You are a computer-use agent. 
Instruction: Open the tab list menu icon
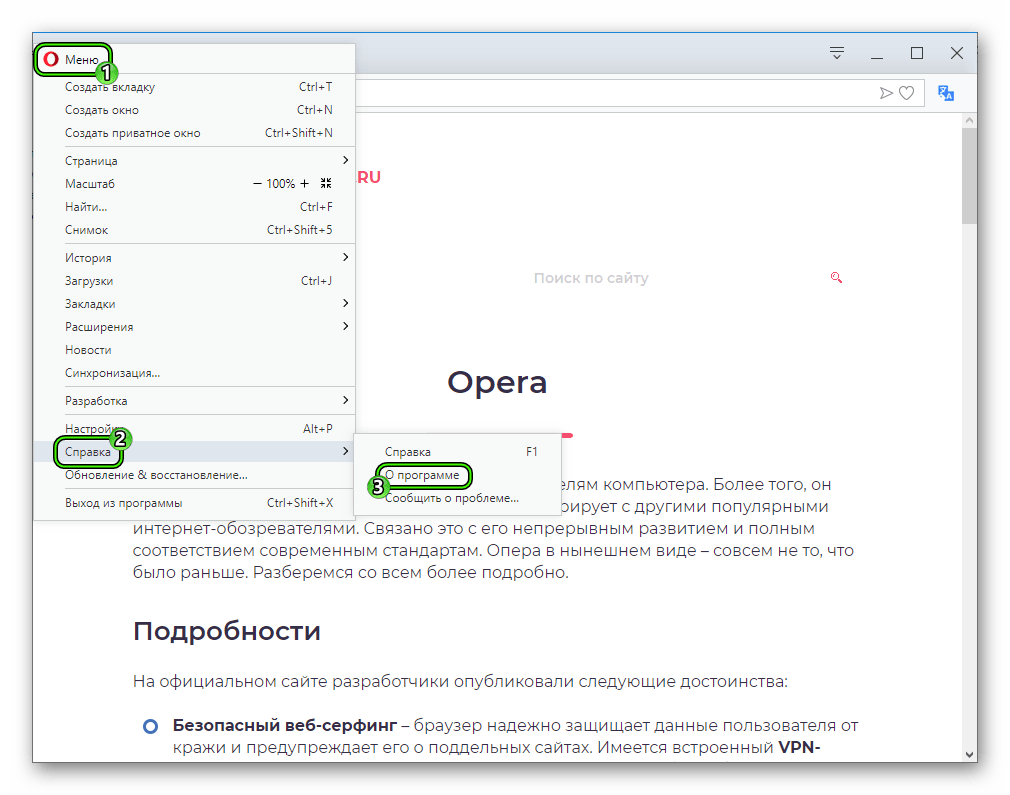[x=837, y=53]
